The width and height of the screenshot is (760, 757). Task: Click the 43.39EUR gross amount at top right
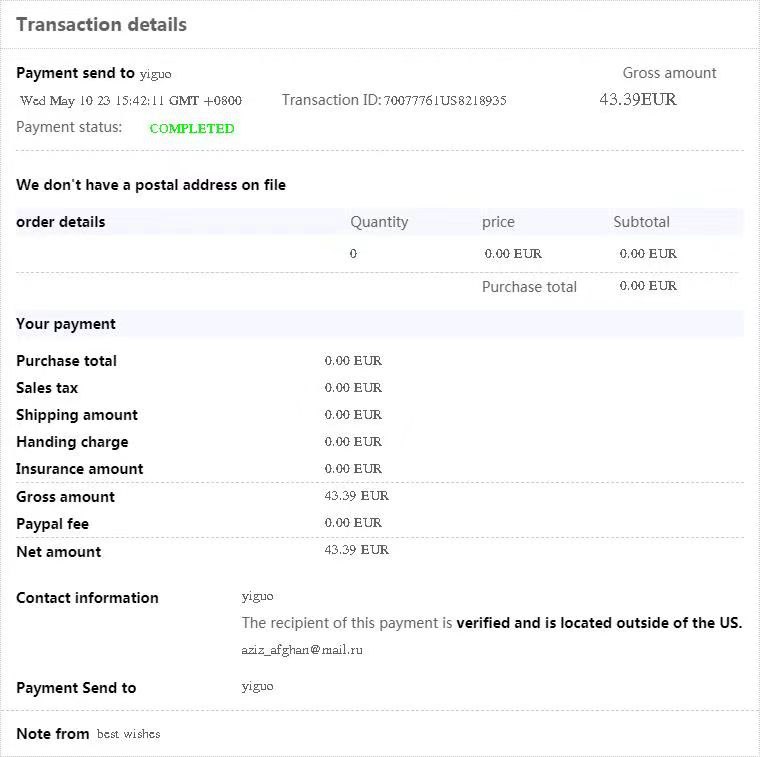(x=638, y=100)
